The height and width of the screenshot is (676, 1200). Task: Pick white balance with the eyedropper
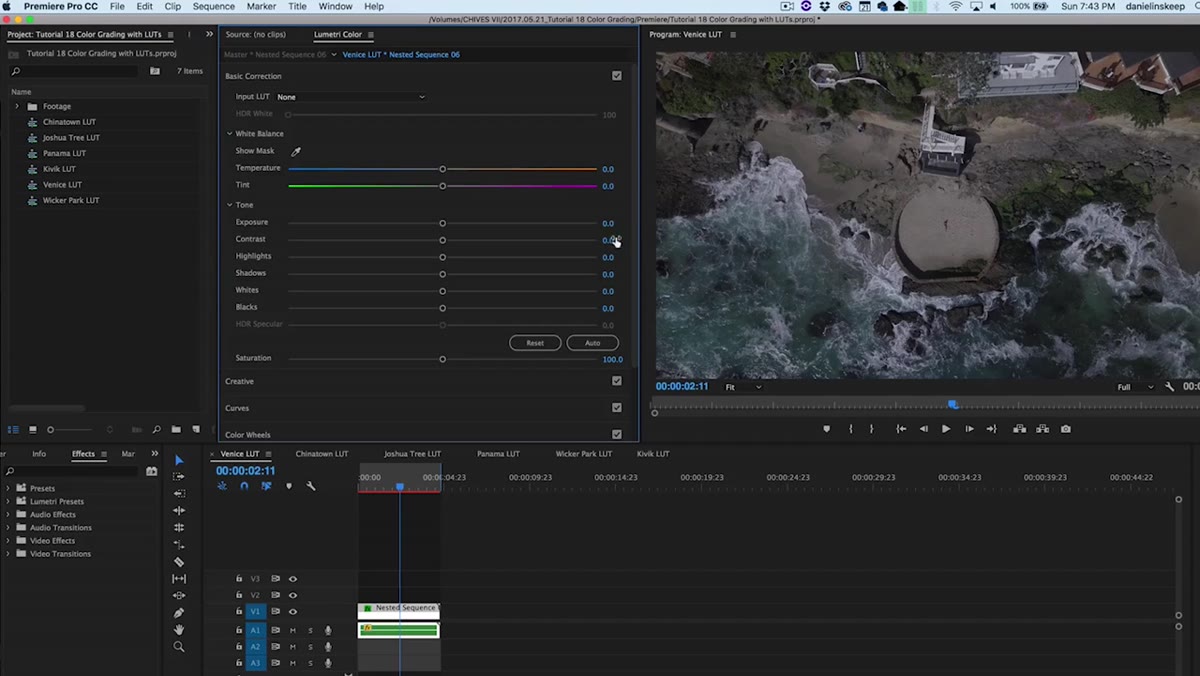(x=296, y=151)
